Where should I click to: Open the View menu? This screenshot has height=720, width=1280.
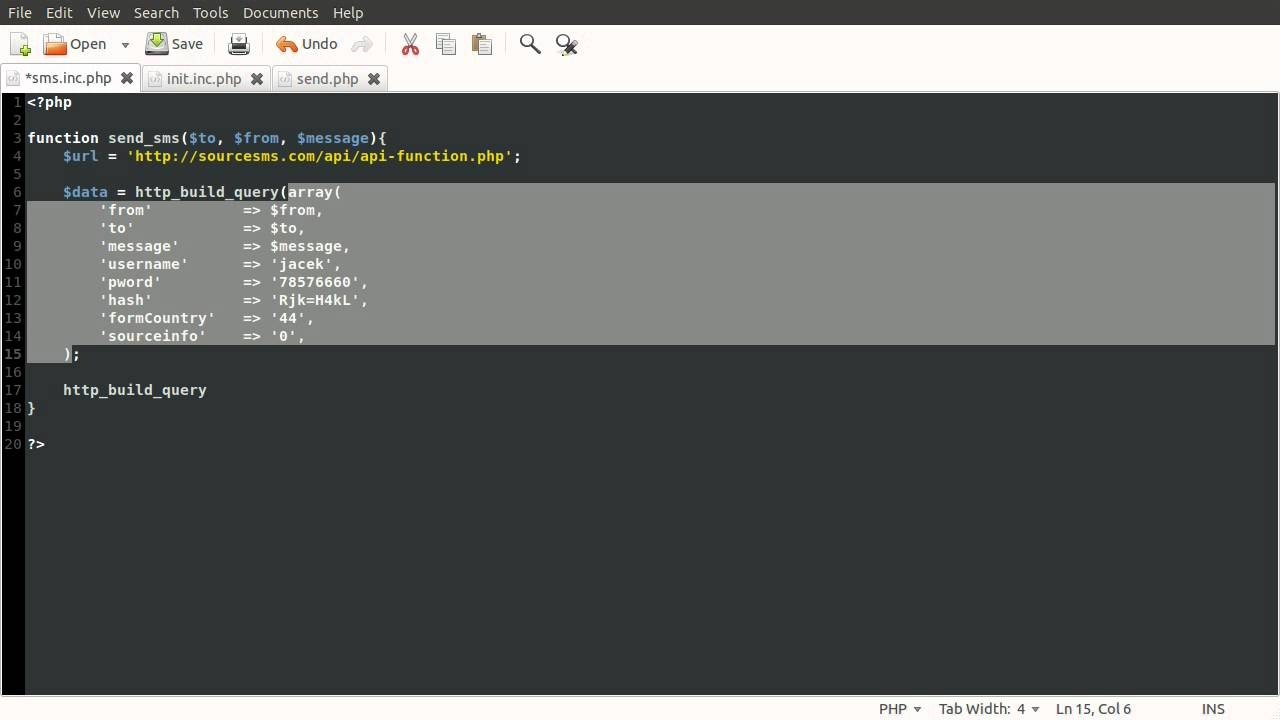coord(103,12)
